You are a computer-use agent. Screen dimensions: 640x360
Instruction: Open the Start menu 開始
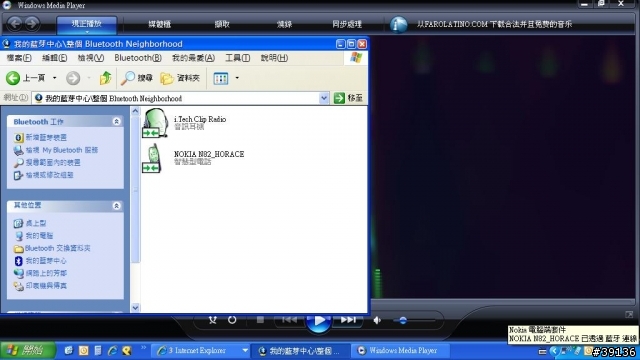tap(28, 351)
